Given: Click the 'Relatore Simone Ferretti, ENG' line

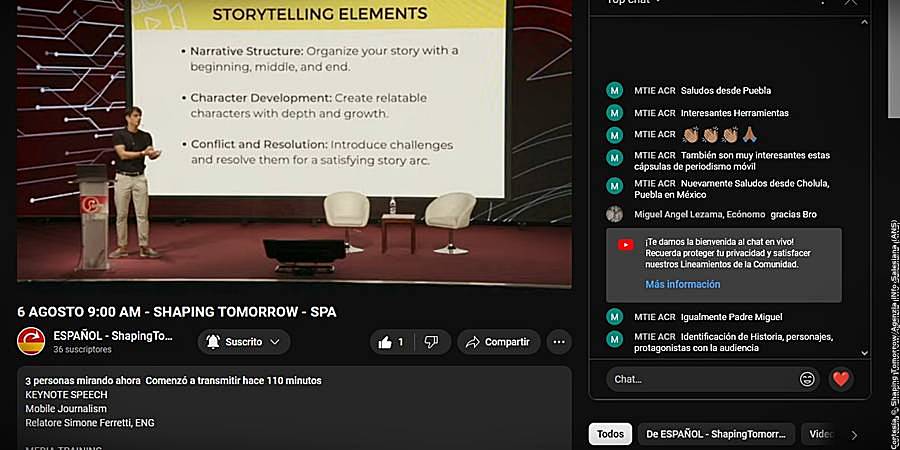Looking at the screenshot, I should [90, 422].
